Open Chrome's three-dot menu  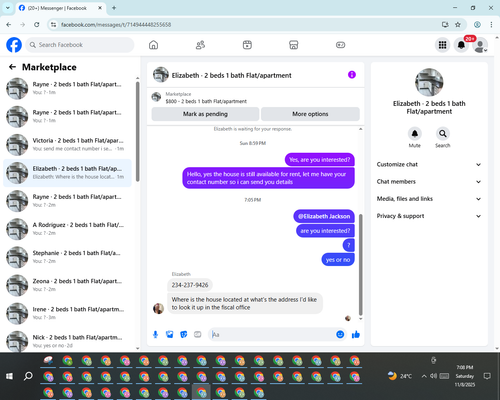click(x=491, y=24)
